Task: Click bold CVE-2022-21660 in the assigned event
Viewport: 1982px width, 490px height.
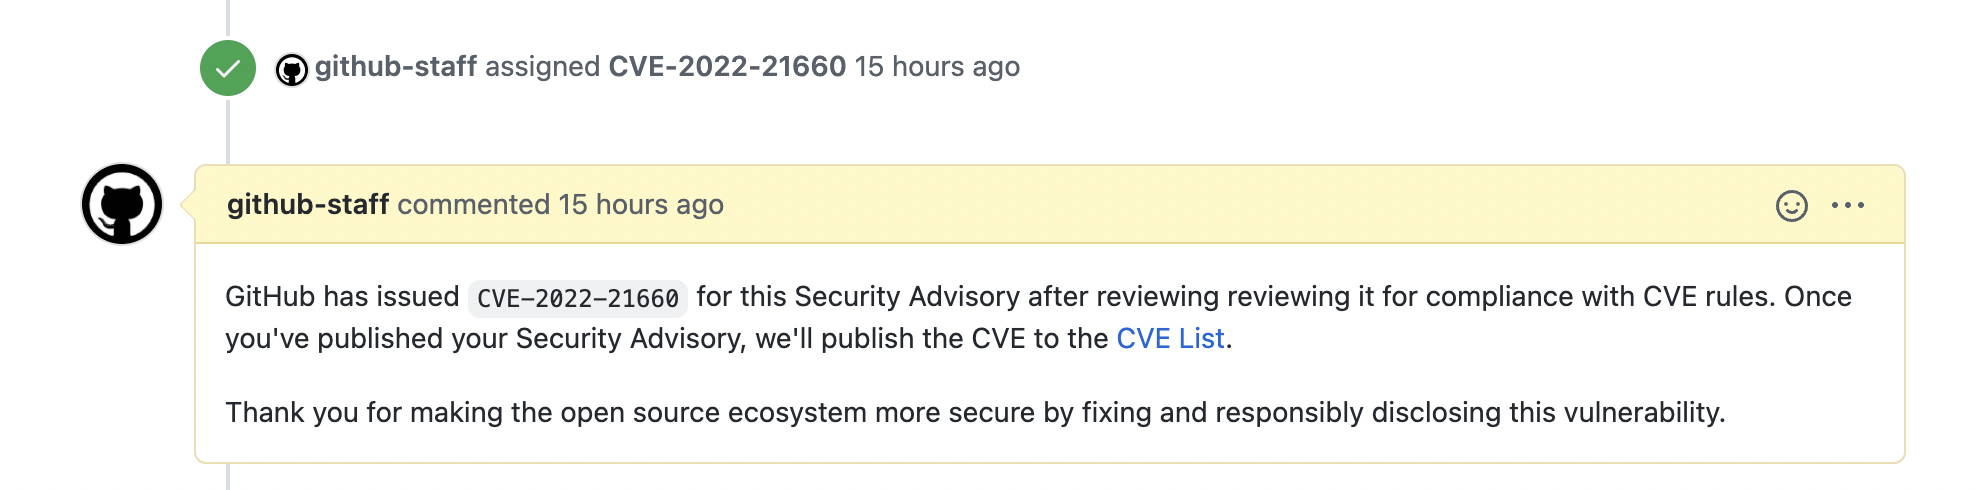Action: click(x=727, y=67)
